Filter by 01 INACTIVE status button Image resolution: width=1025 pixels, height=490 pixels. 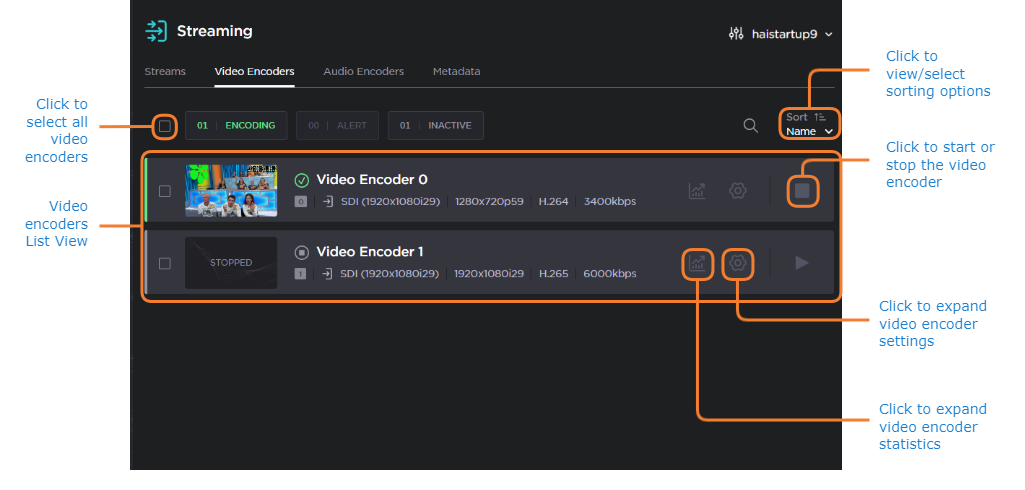[435, 126]
